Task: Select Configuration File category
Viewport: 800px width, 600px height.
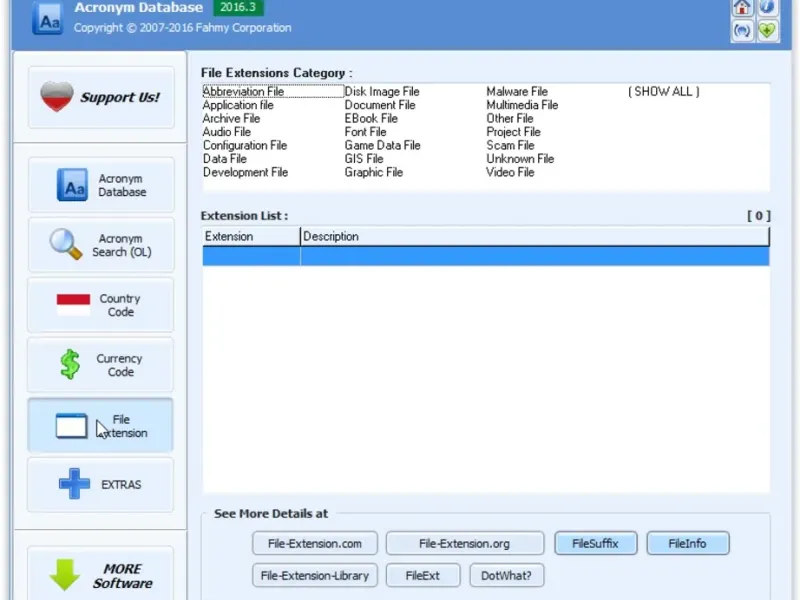Action: point(245,145)
